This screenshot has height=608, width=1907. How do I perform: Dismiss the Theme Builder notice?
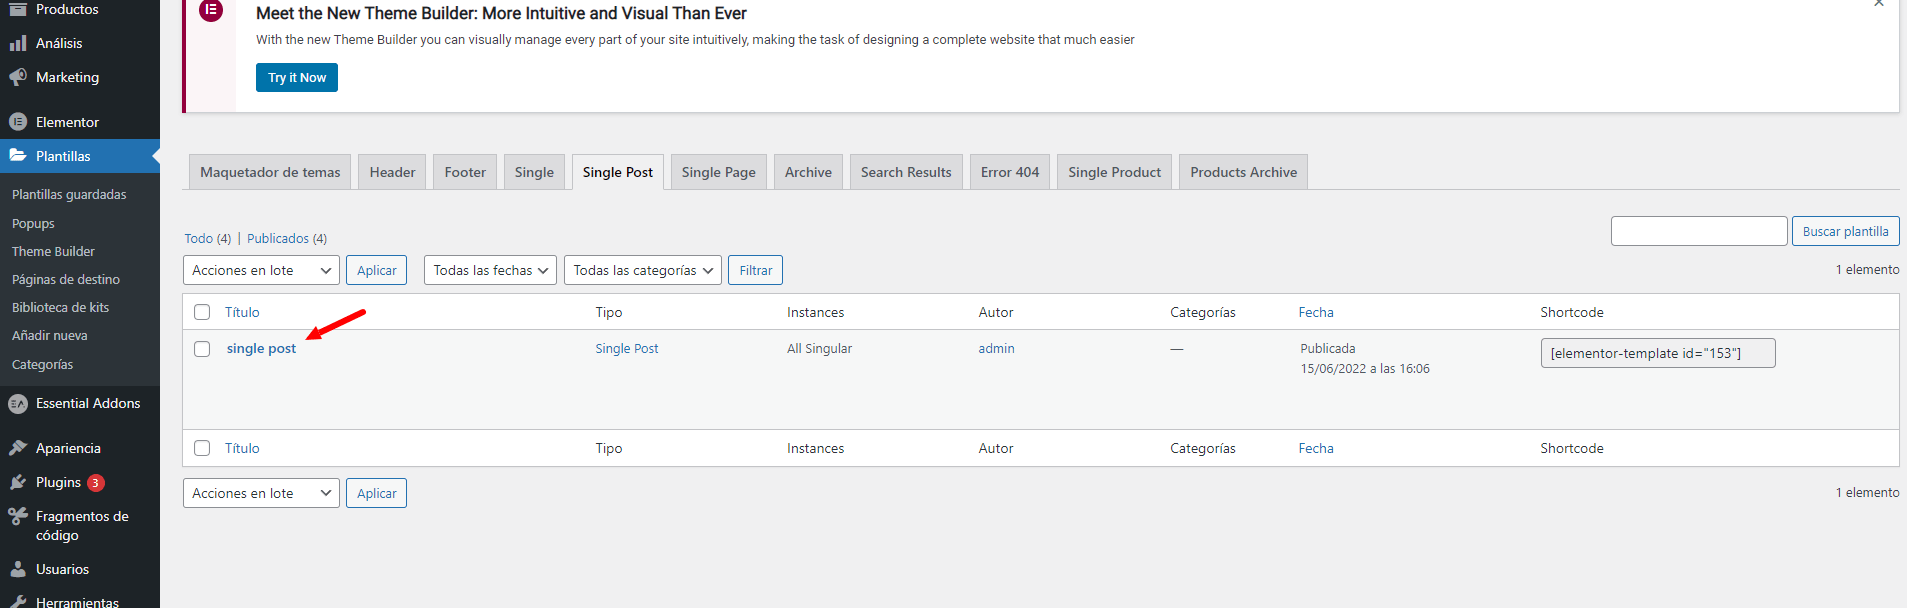[1879, 4]
